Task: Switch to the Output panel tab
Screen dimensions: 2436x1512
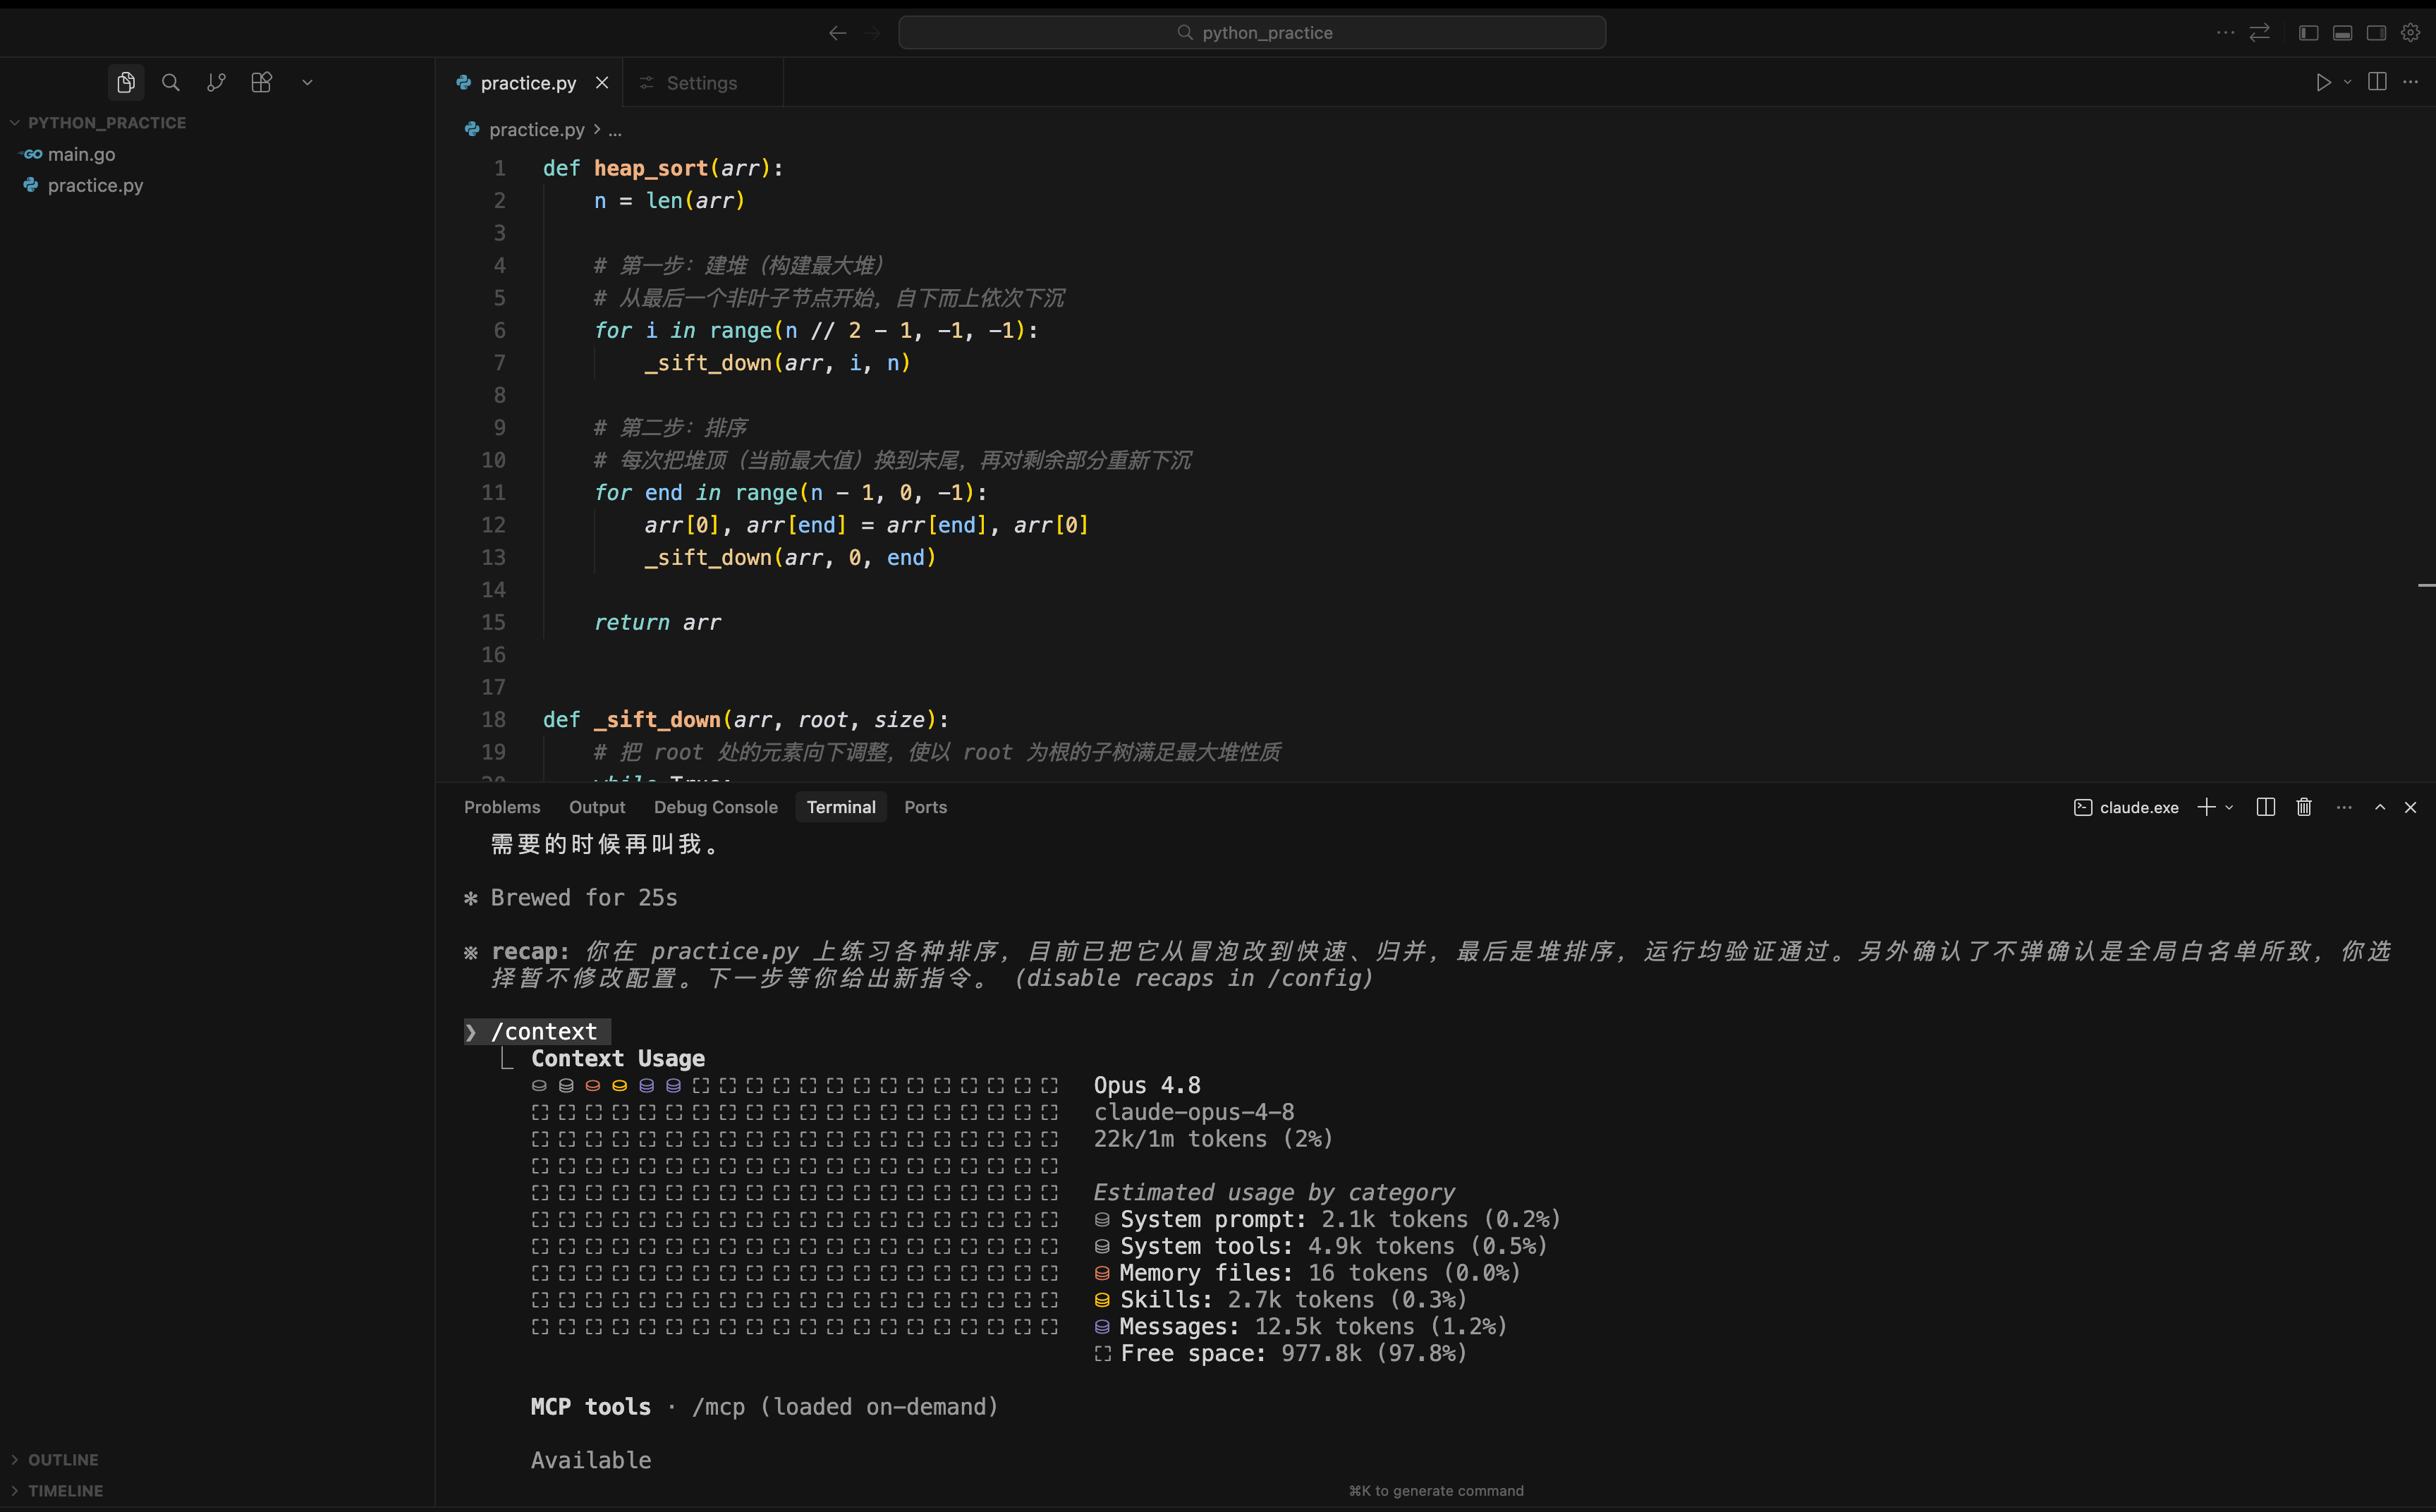Action: [x=597, y=807]
